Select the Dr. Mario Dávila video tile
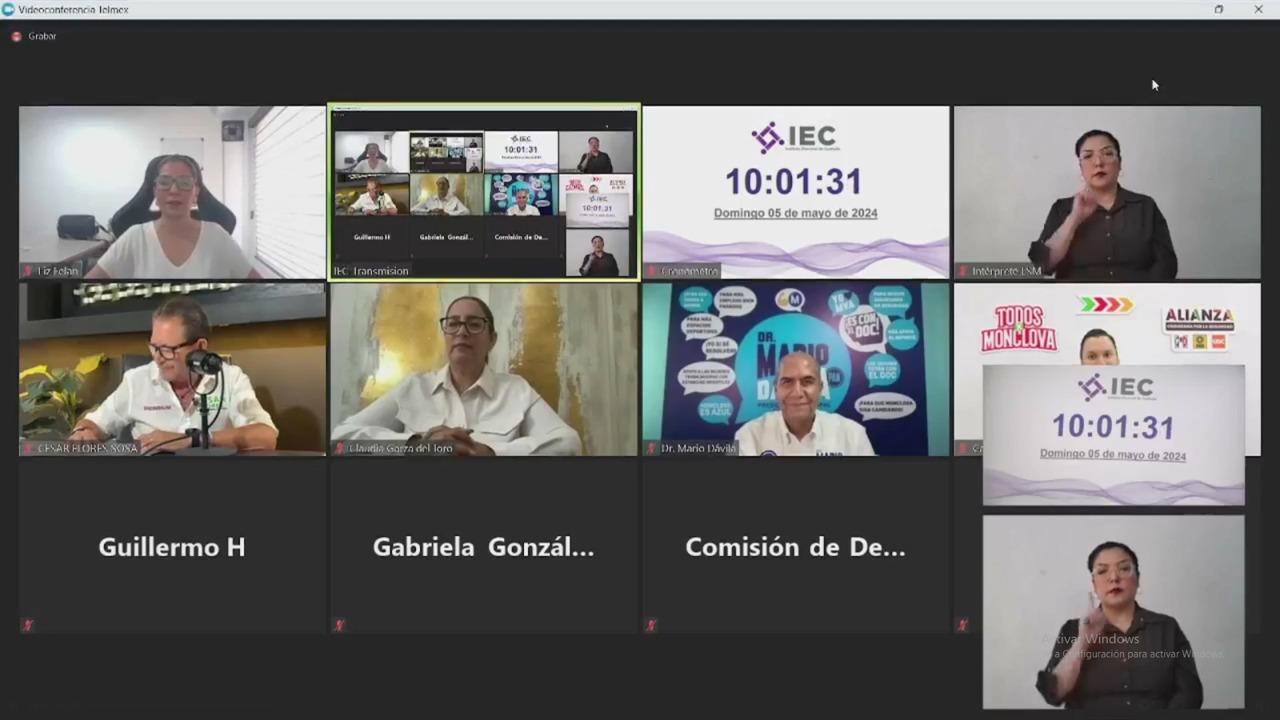The image size is (1280, 720). tap(795, 368)
